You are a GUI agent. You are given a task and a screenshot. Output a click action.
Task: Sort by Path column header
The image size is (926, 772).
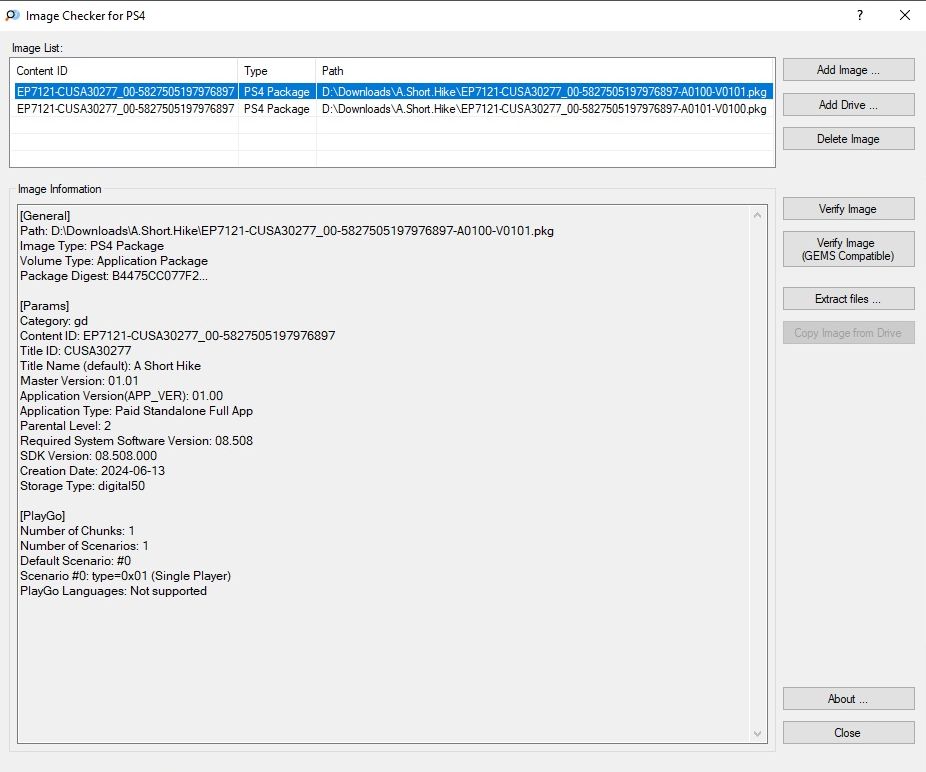click(545, 71)
